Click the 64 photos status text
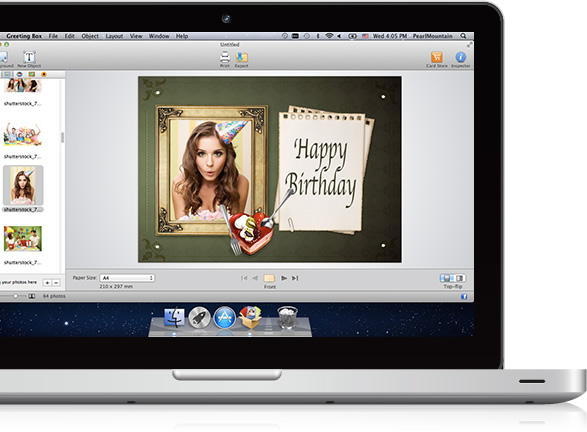This screenshot has width=587, height=432. (54, 296)
